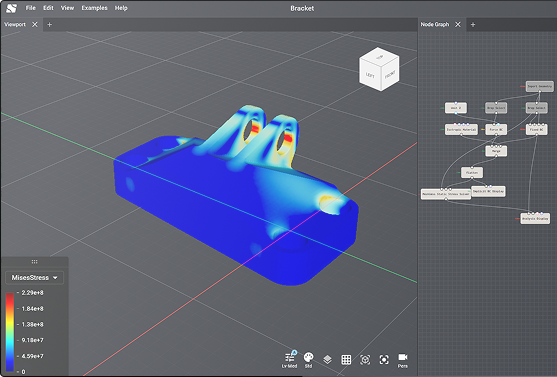Image resolution: width=557 pixels, height=377 pixels.
Task: Add a new tab beside Viewport
Action: pos(49,25)
